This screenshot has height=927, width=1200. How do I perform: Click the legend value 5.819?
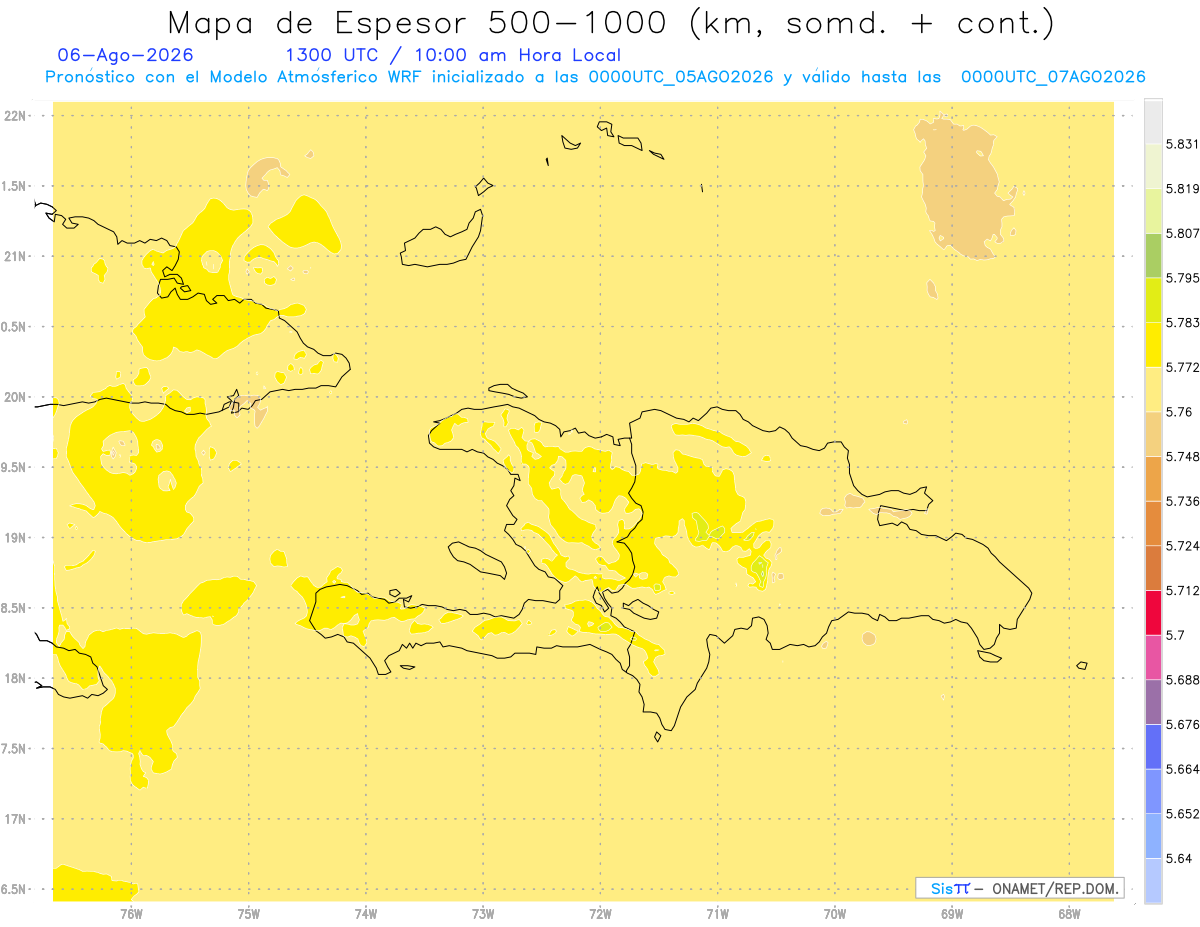pos(1182,189)
